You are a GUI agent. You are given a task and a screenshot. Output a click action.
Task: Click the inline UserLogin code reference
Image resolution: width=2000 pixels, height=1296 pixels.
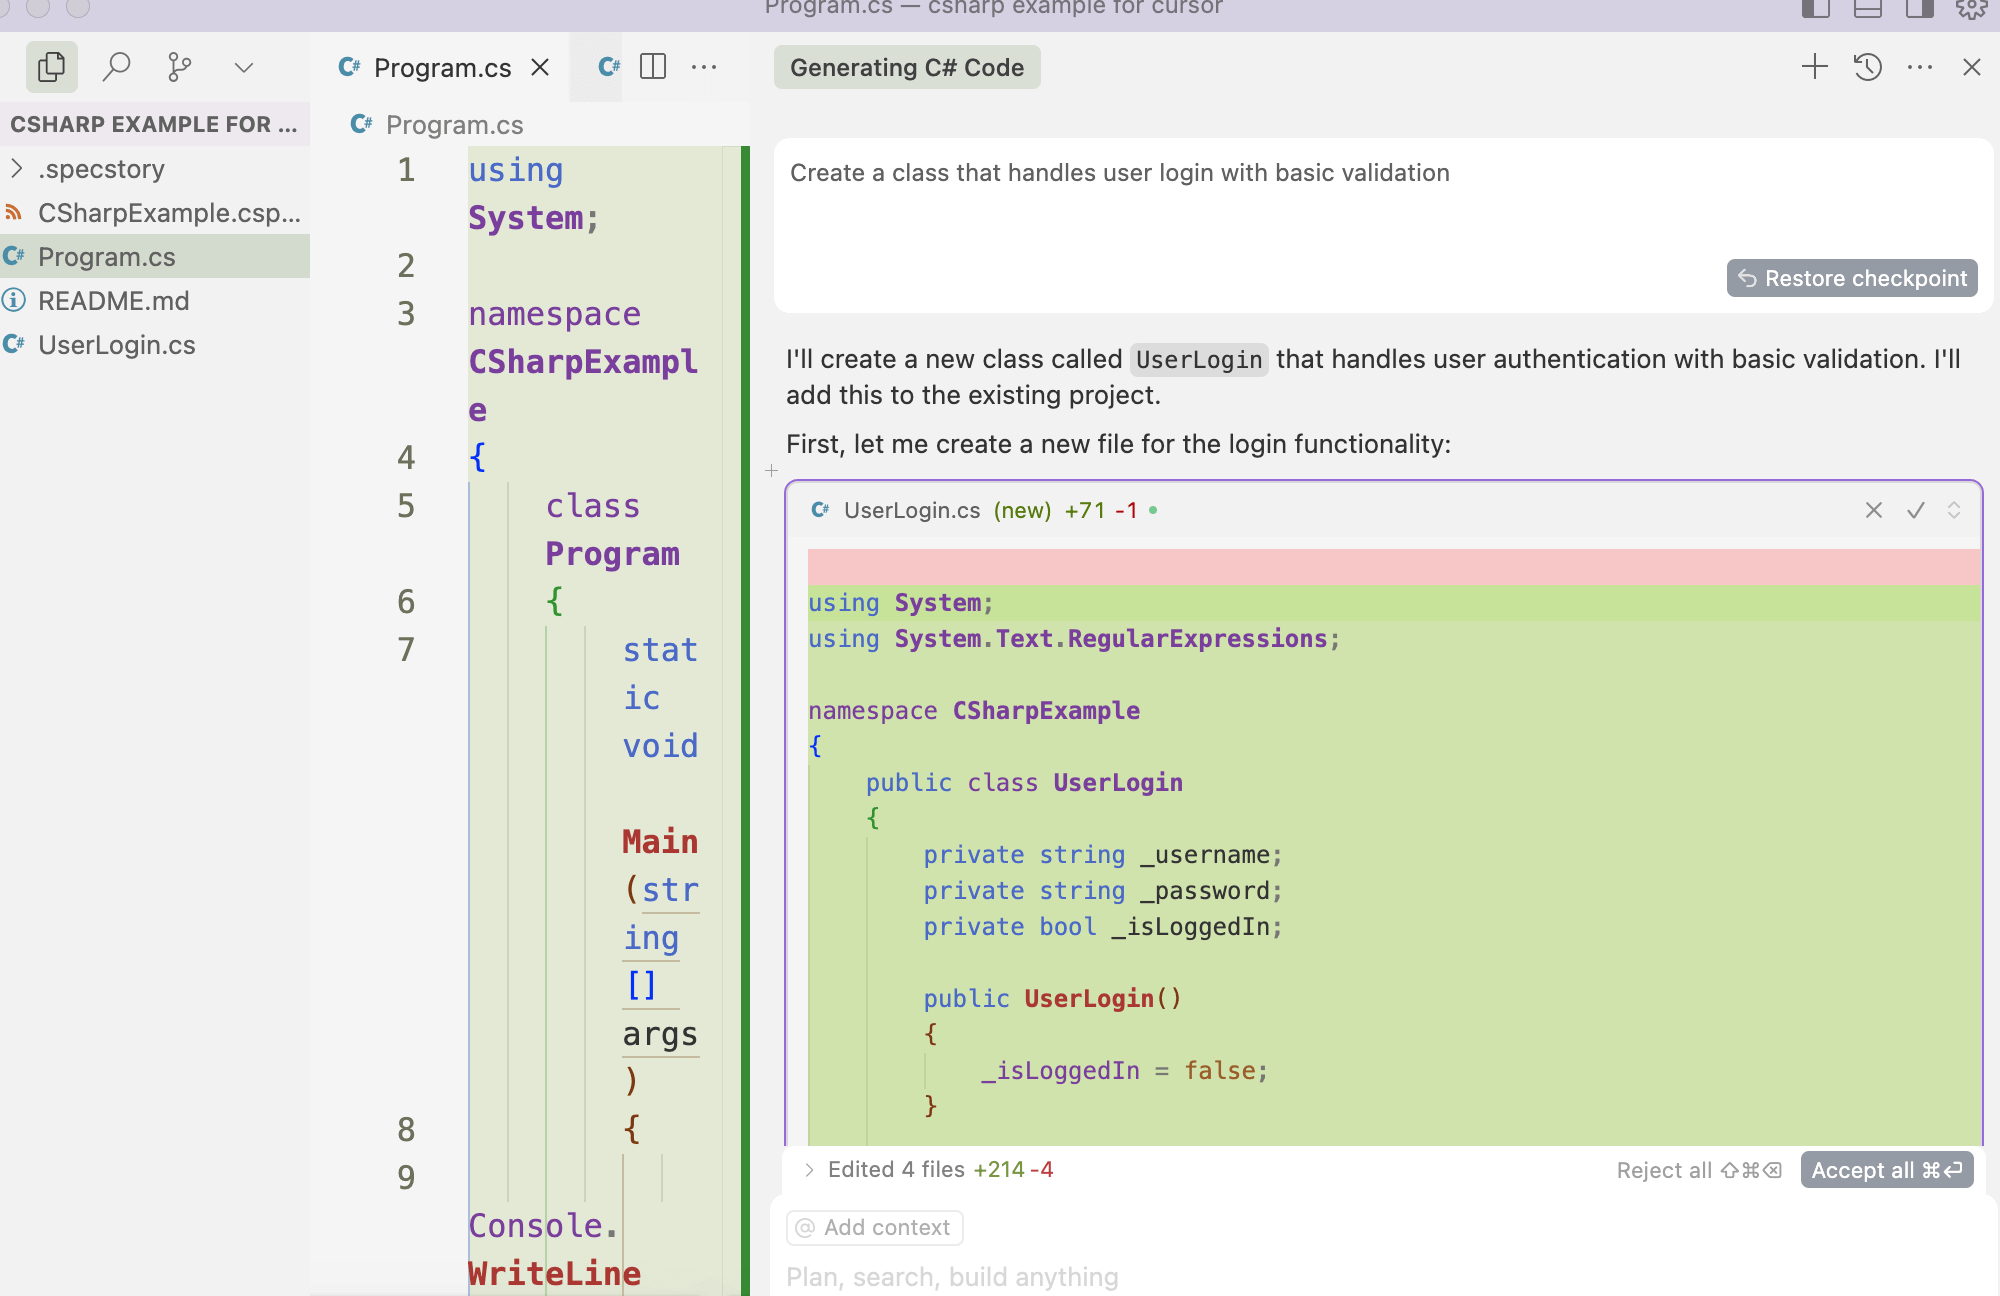point(1199,360)
